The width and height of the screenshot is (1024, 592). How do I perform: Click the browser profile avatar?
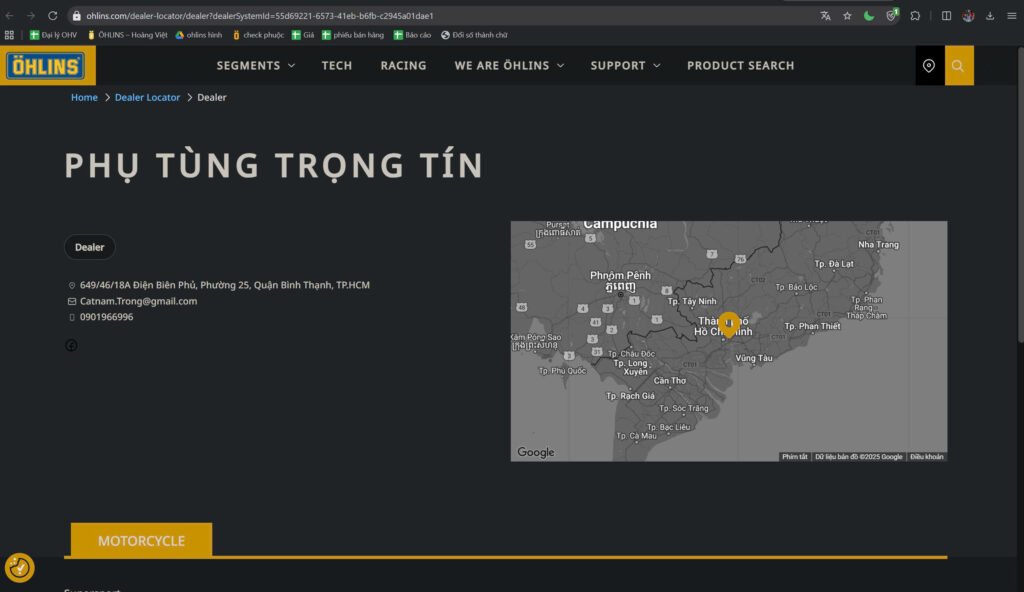point(968,16)
